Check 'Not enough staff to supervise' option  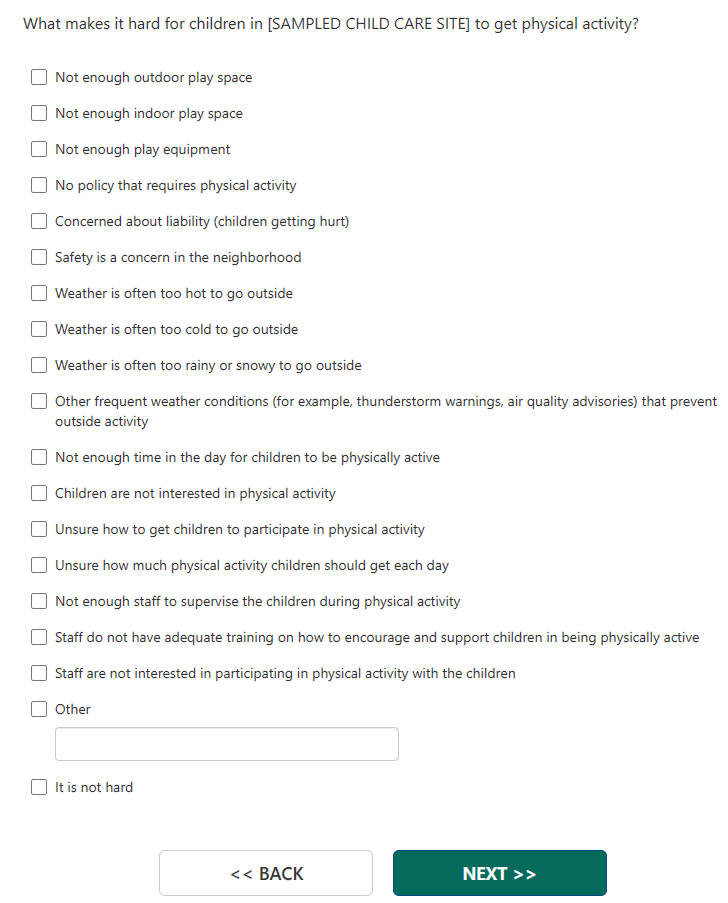point(39,601)
